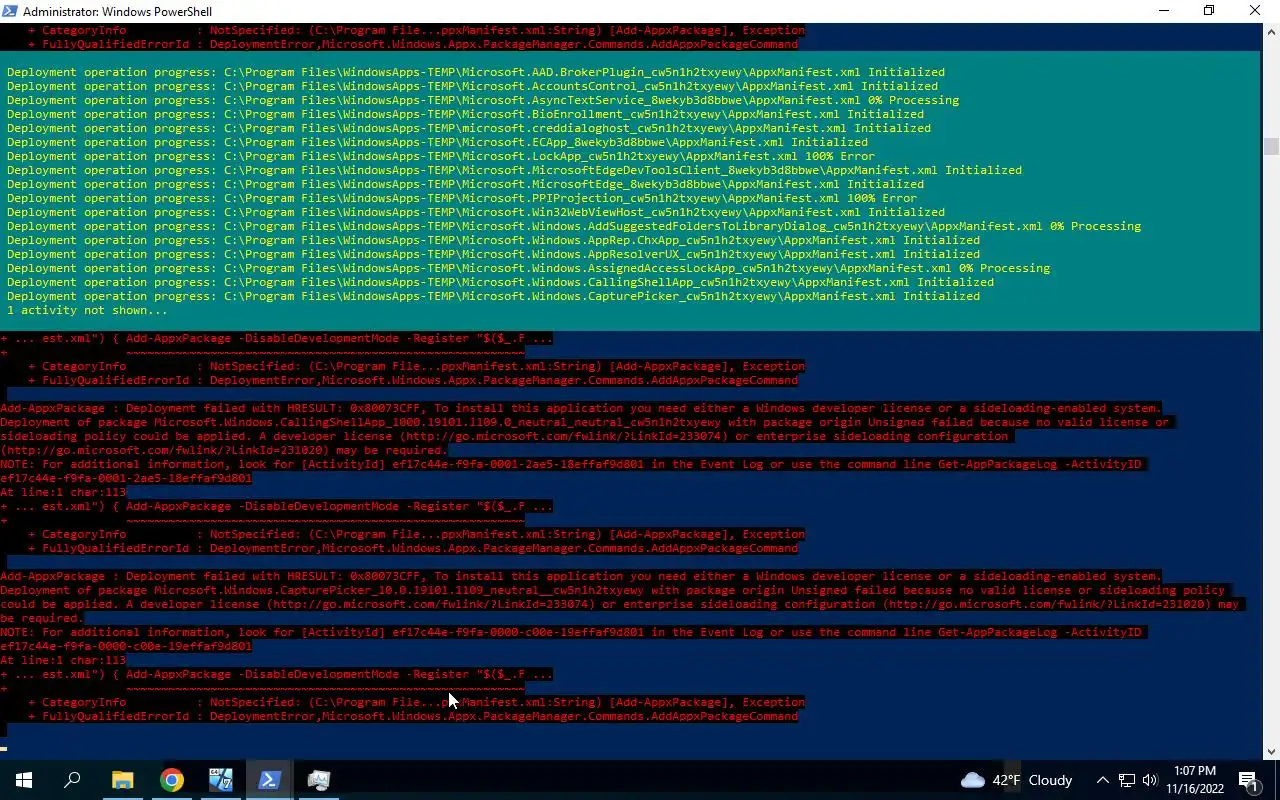Click the creddialoghost progress line
This screenshot has height=800, width=1280.
[x=469, y=128]
